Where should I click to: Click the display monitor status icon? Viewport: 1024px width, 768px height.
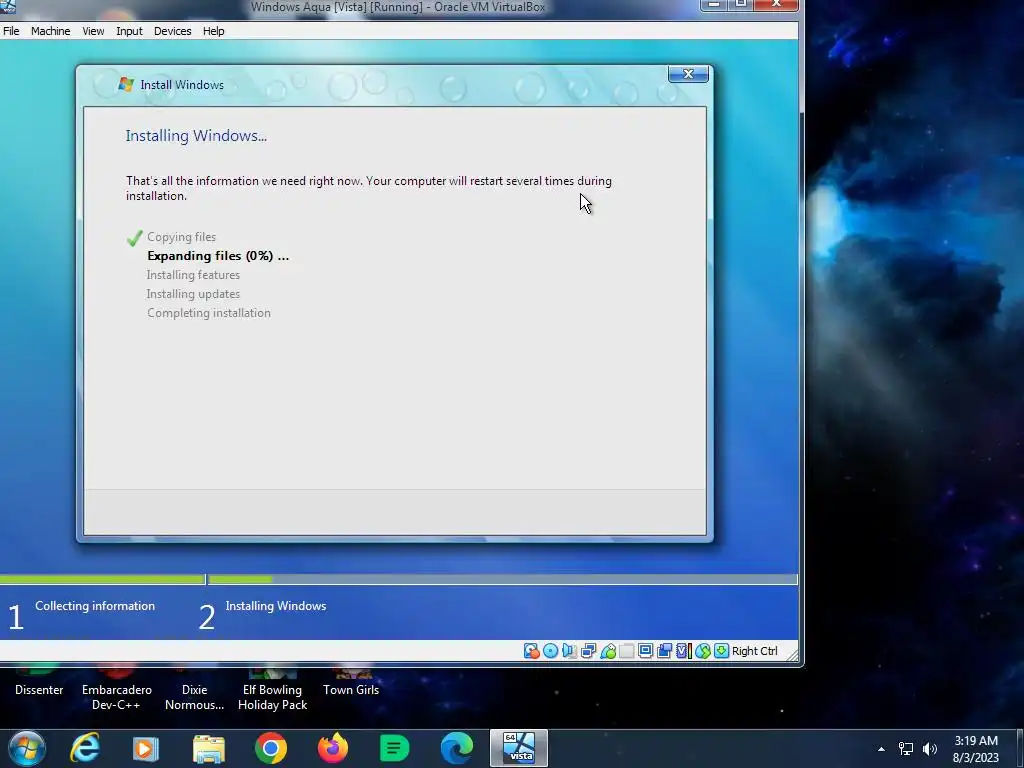[x=645, y=650]
